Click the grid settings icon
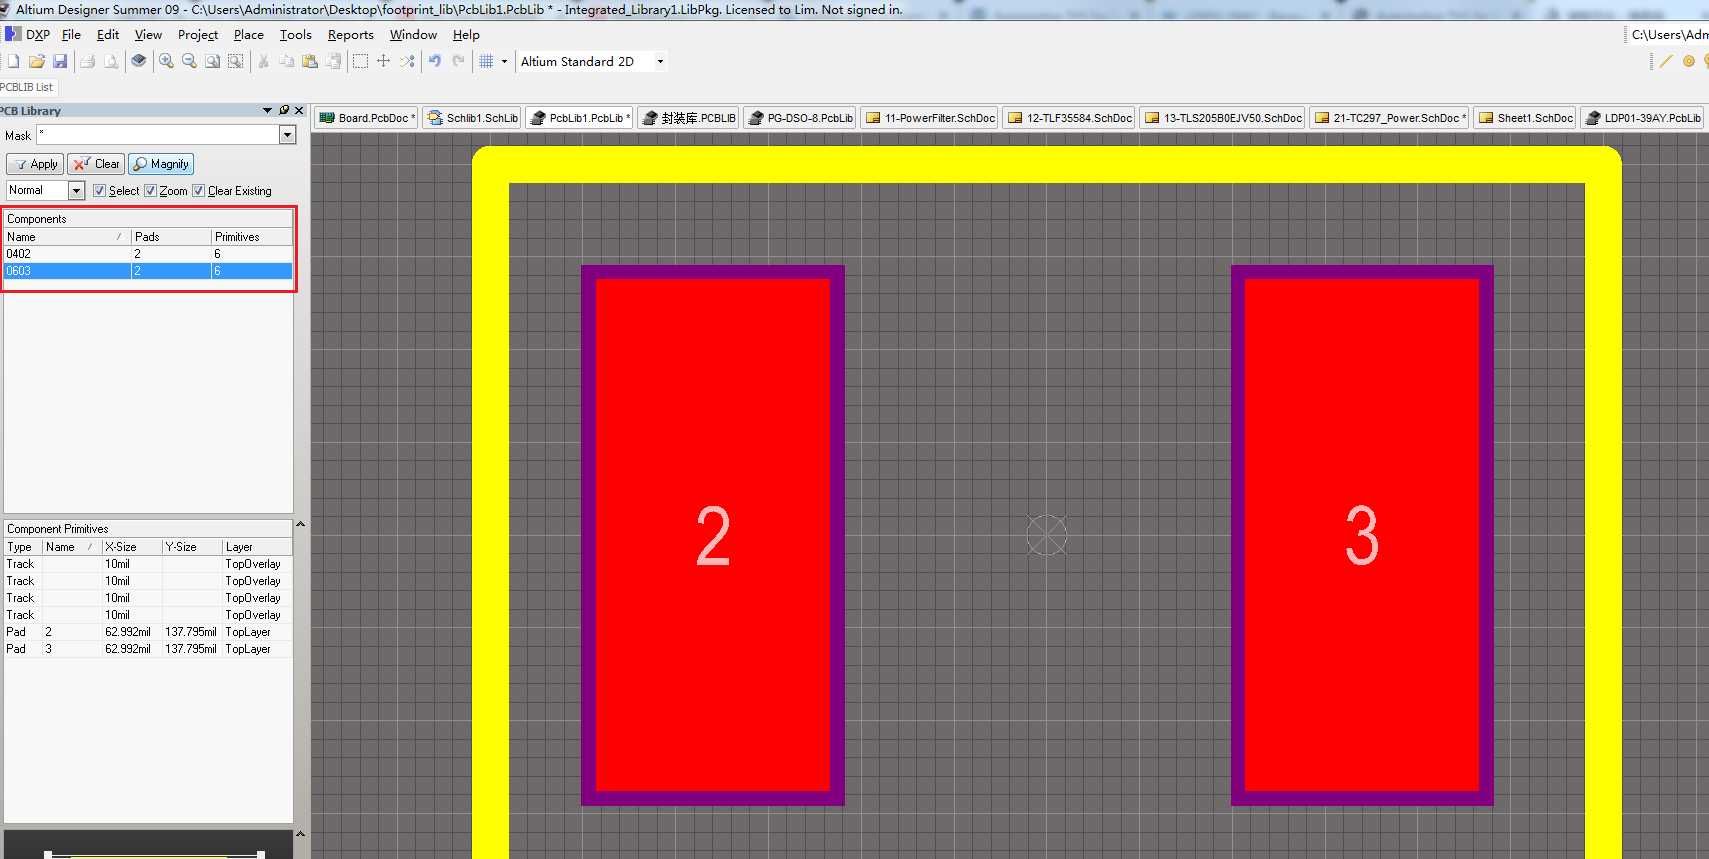Image resolution: width=1709 pixels, height=859 pixels. point(486,61)
